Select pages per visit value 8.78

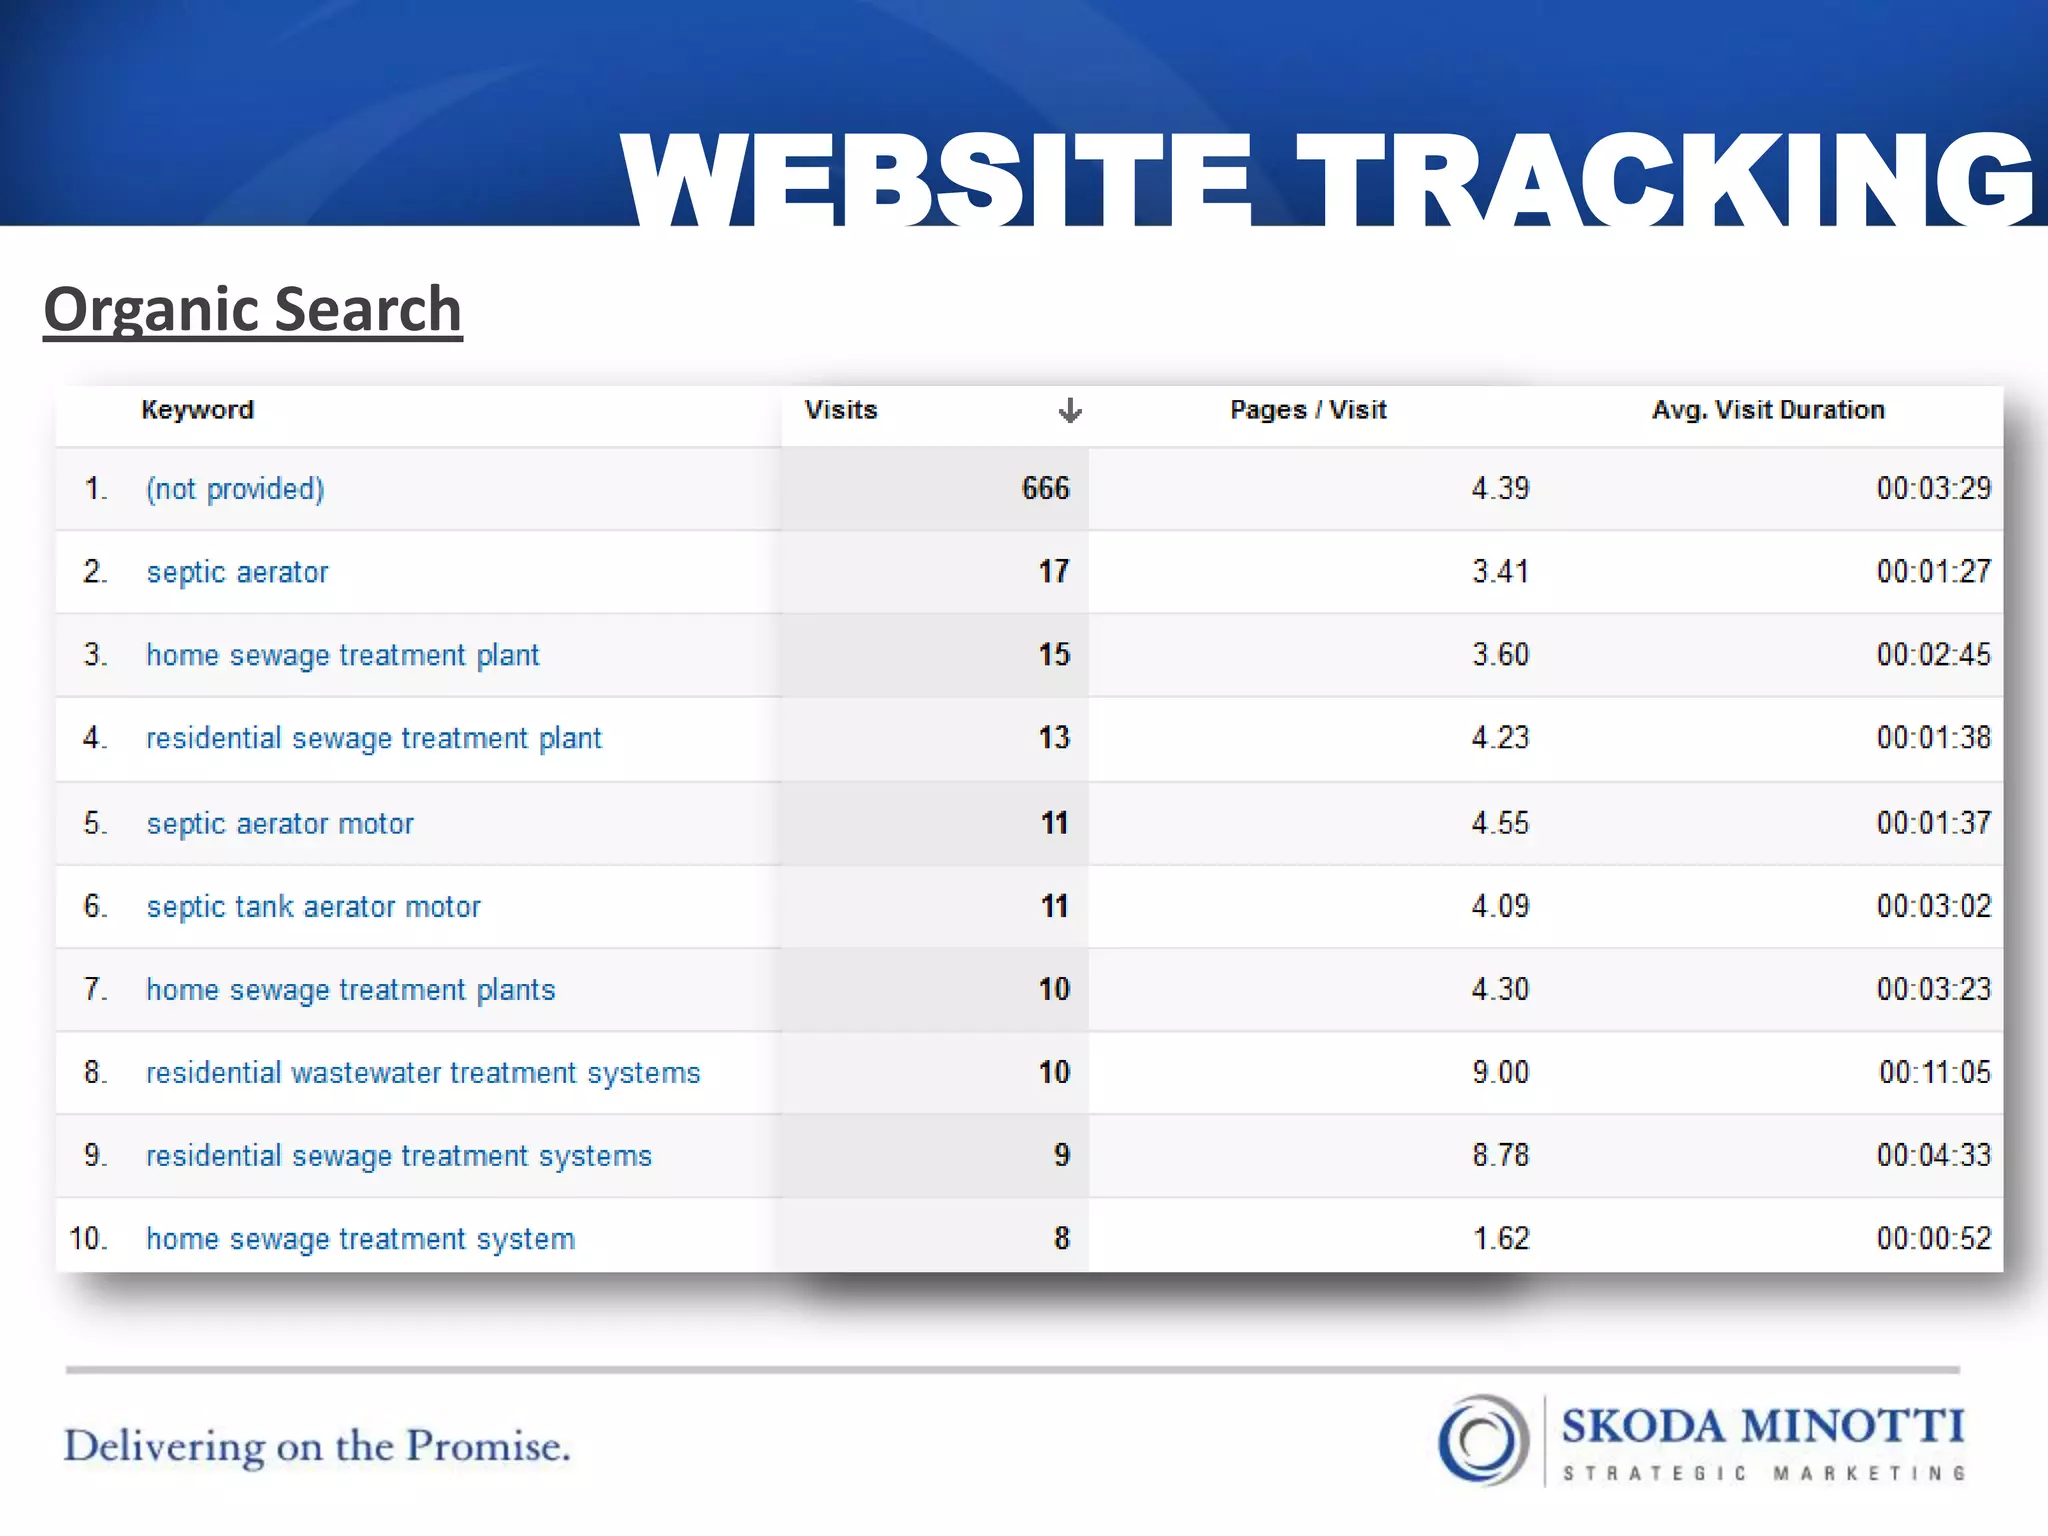click(1500, 1155)
